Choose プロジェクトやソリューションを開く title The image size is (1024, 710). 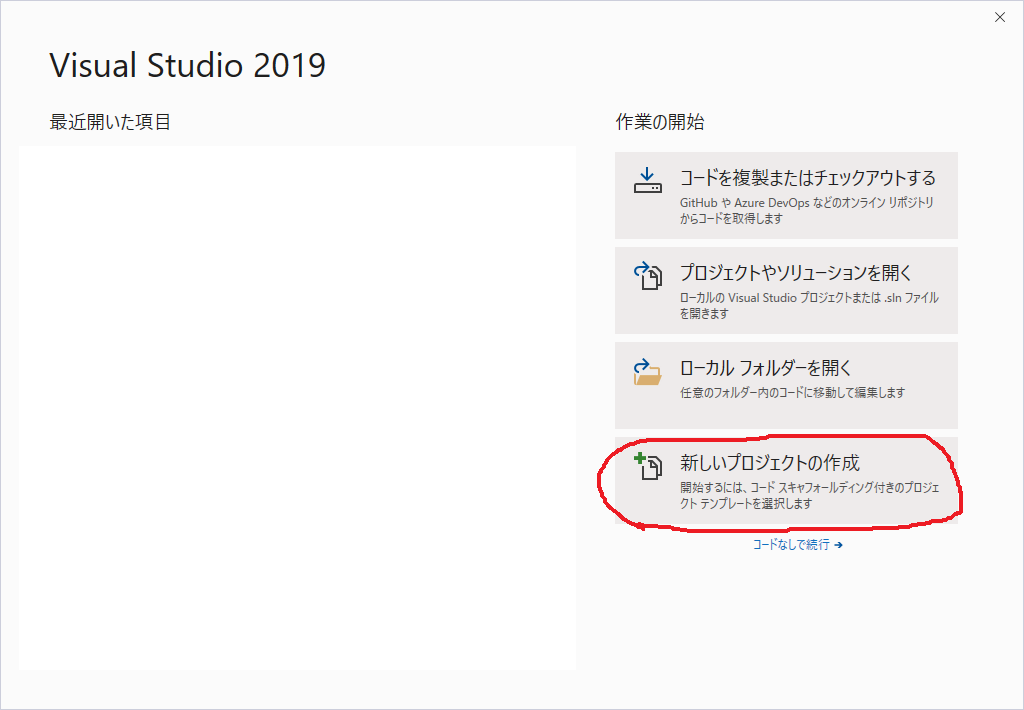(795, 273)
